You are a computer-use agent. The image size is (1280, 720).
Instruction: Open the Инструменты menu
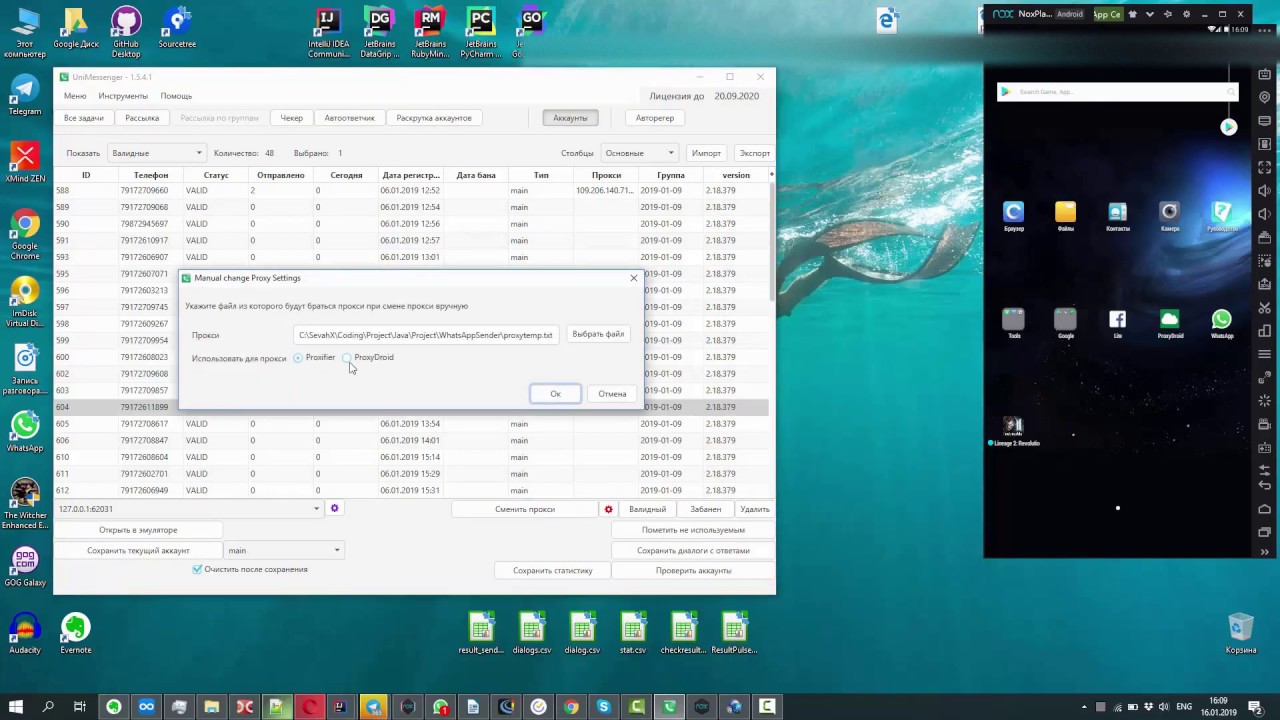(x=123, y=96)
